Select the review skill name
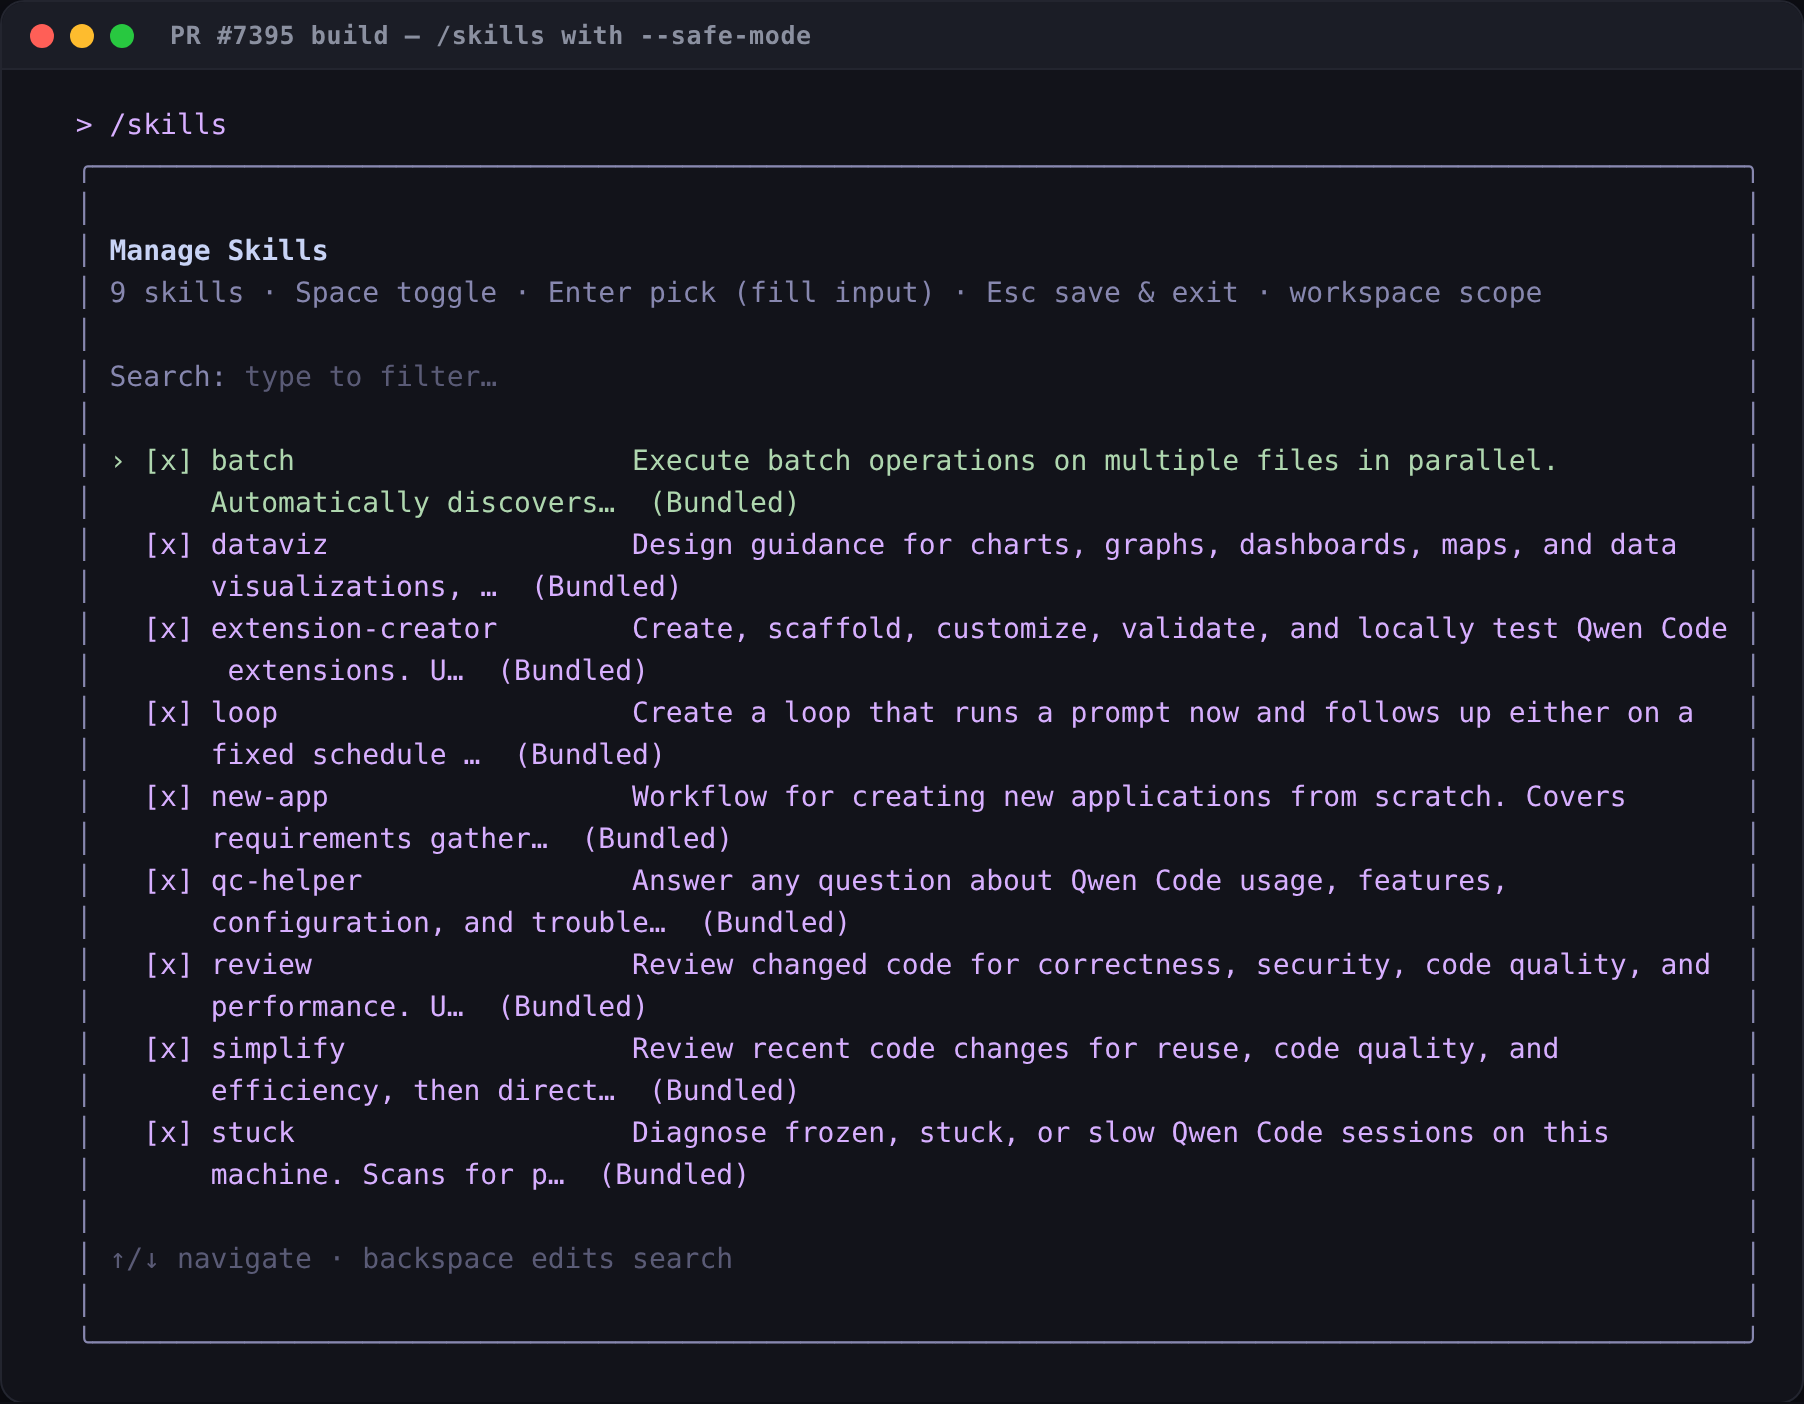The image size is (1804, 1404). [262, 965]
